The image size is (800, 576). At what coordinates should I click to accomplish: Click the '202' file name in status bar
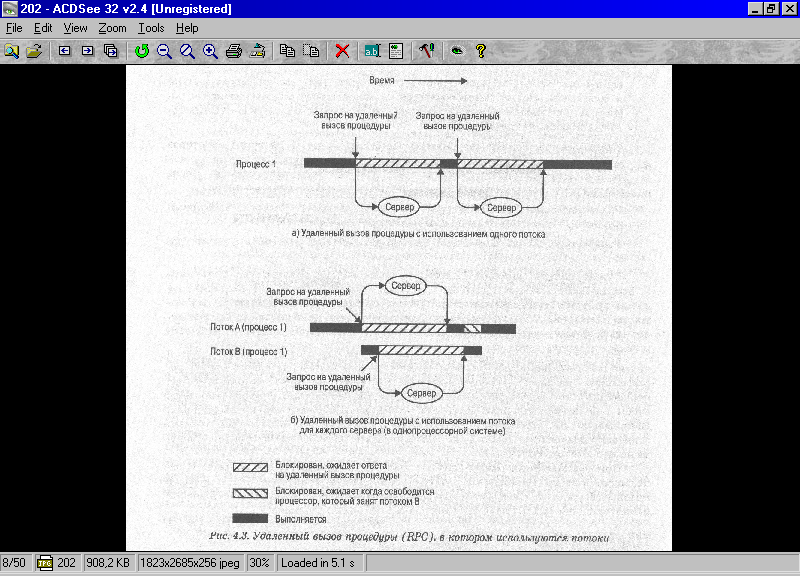tap(66, 563)
